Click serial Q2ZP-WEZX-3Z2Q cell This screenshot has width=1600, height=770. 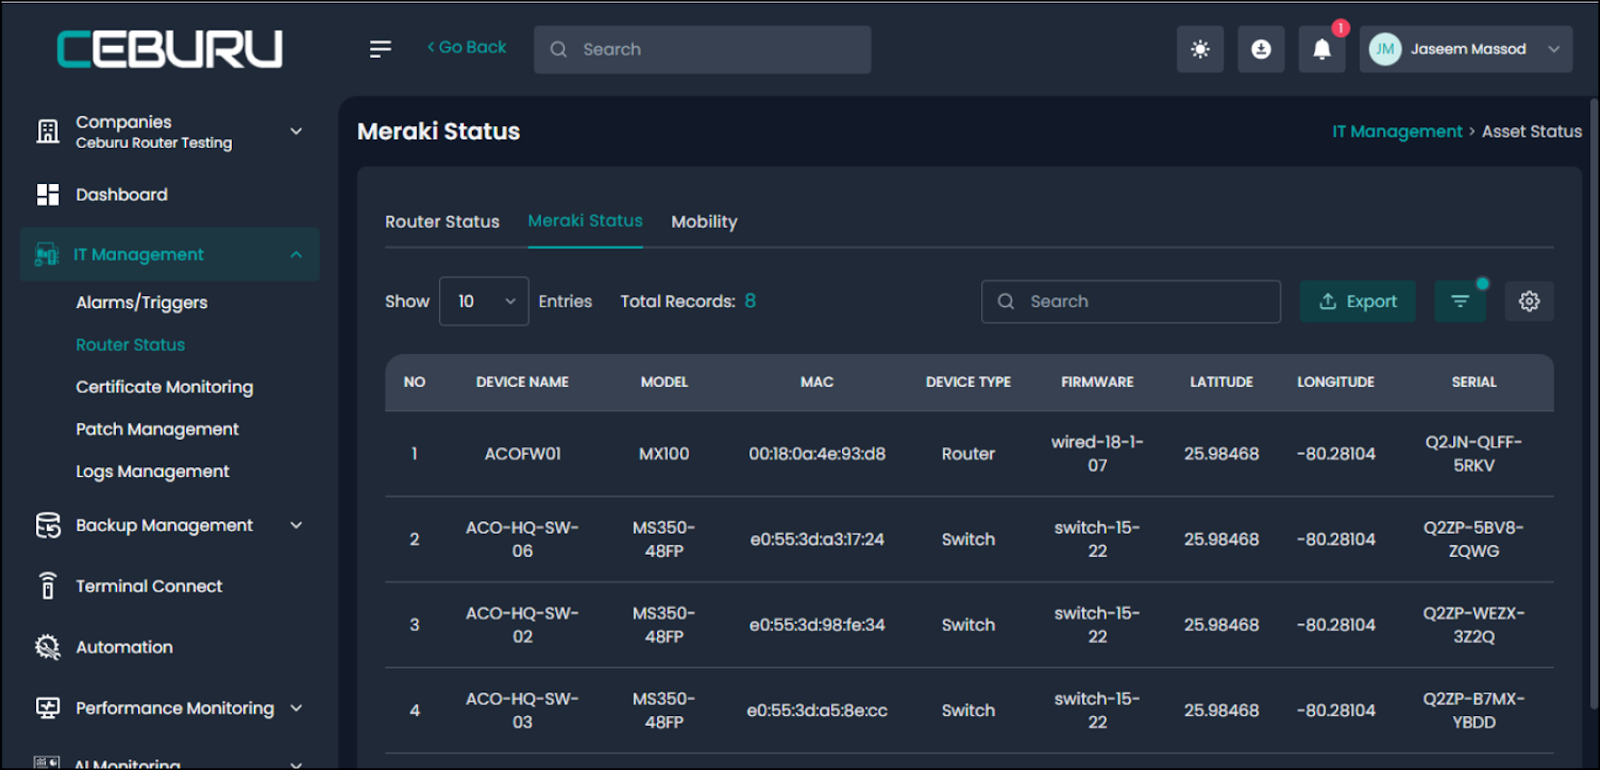tap(1474, 625)
